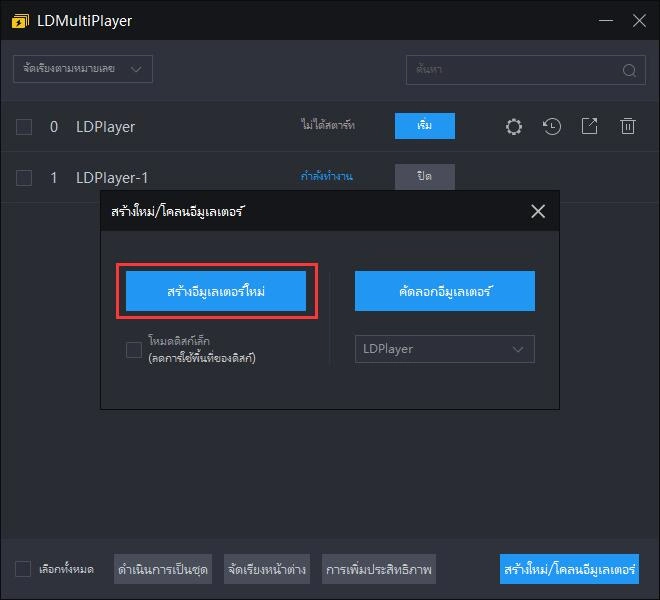Expand LDPlayer clone source dropdown

(444, 349)
